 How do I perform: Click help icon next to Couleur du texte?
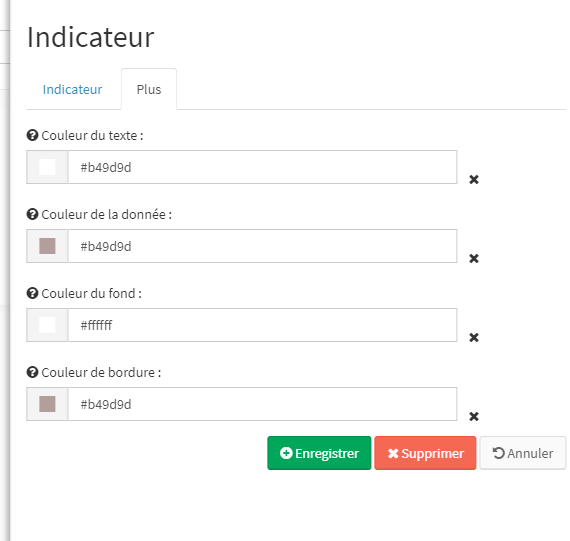point(32,136)
